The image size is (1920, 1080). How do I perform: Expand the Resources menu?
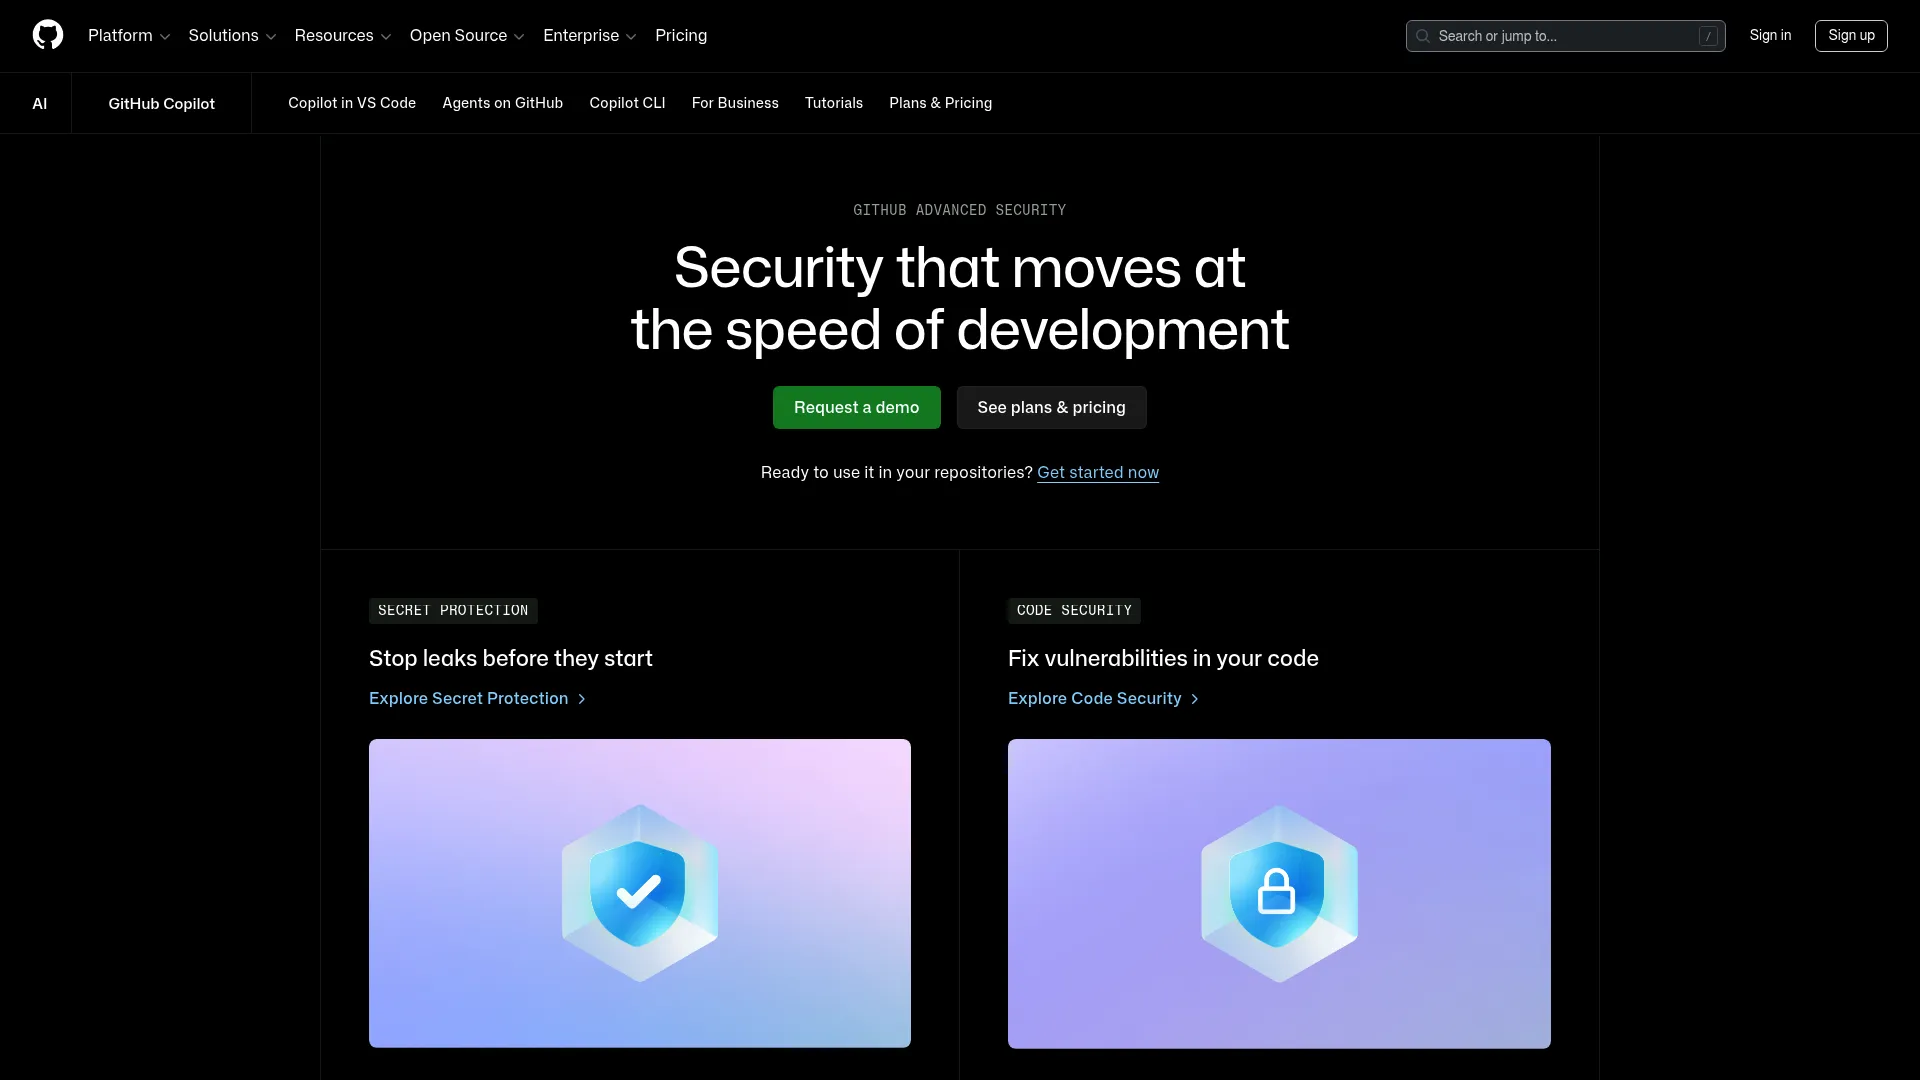point(343,36)
